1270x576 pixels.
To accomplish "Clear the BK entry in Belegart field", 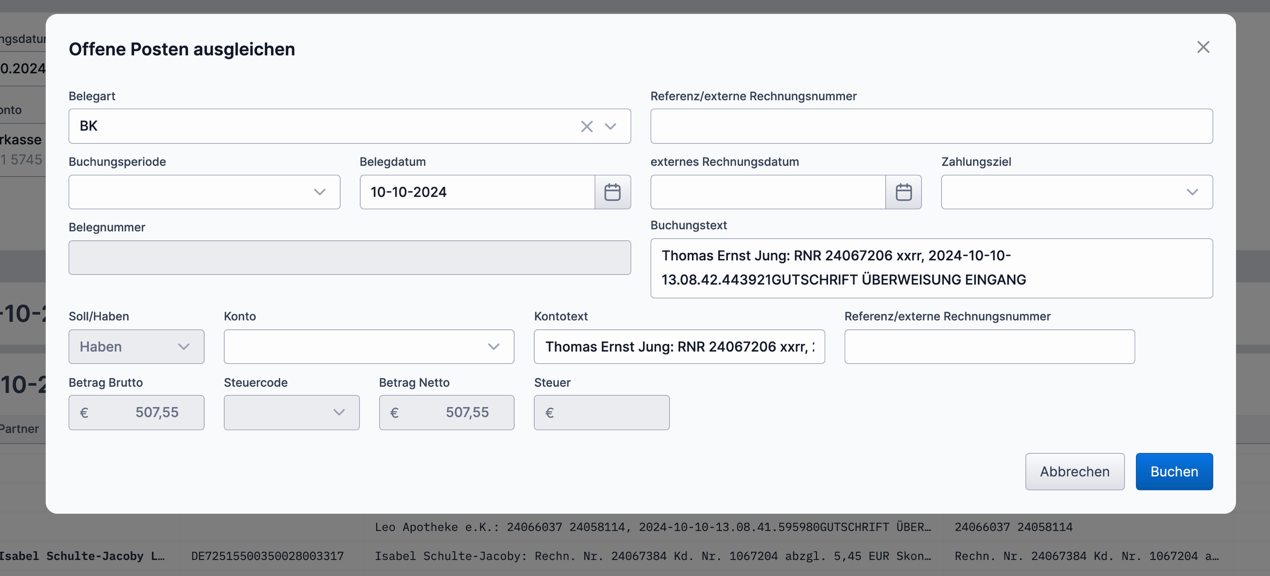I will coord(586,126).
